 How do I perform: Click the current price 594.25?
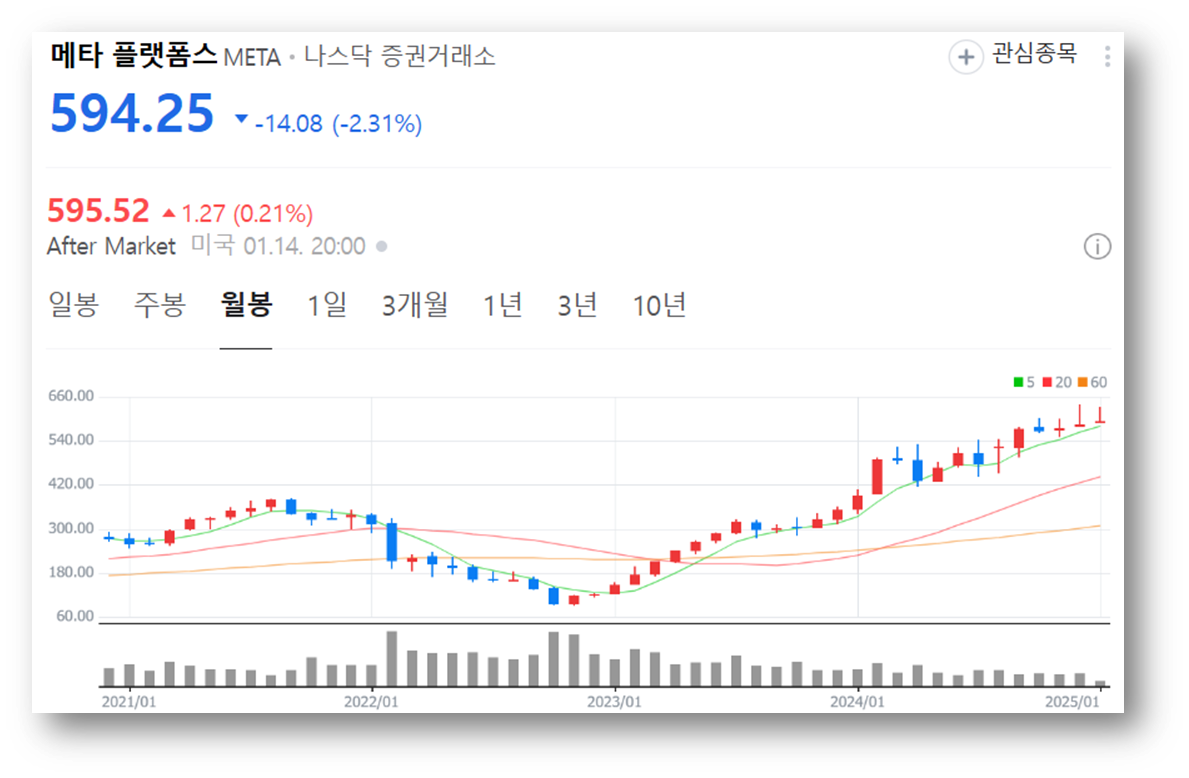point(132,114)
